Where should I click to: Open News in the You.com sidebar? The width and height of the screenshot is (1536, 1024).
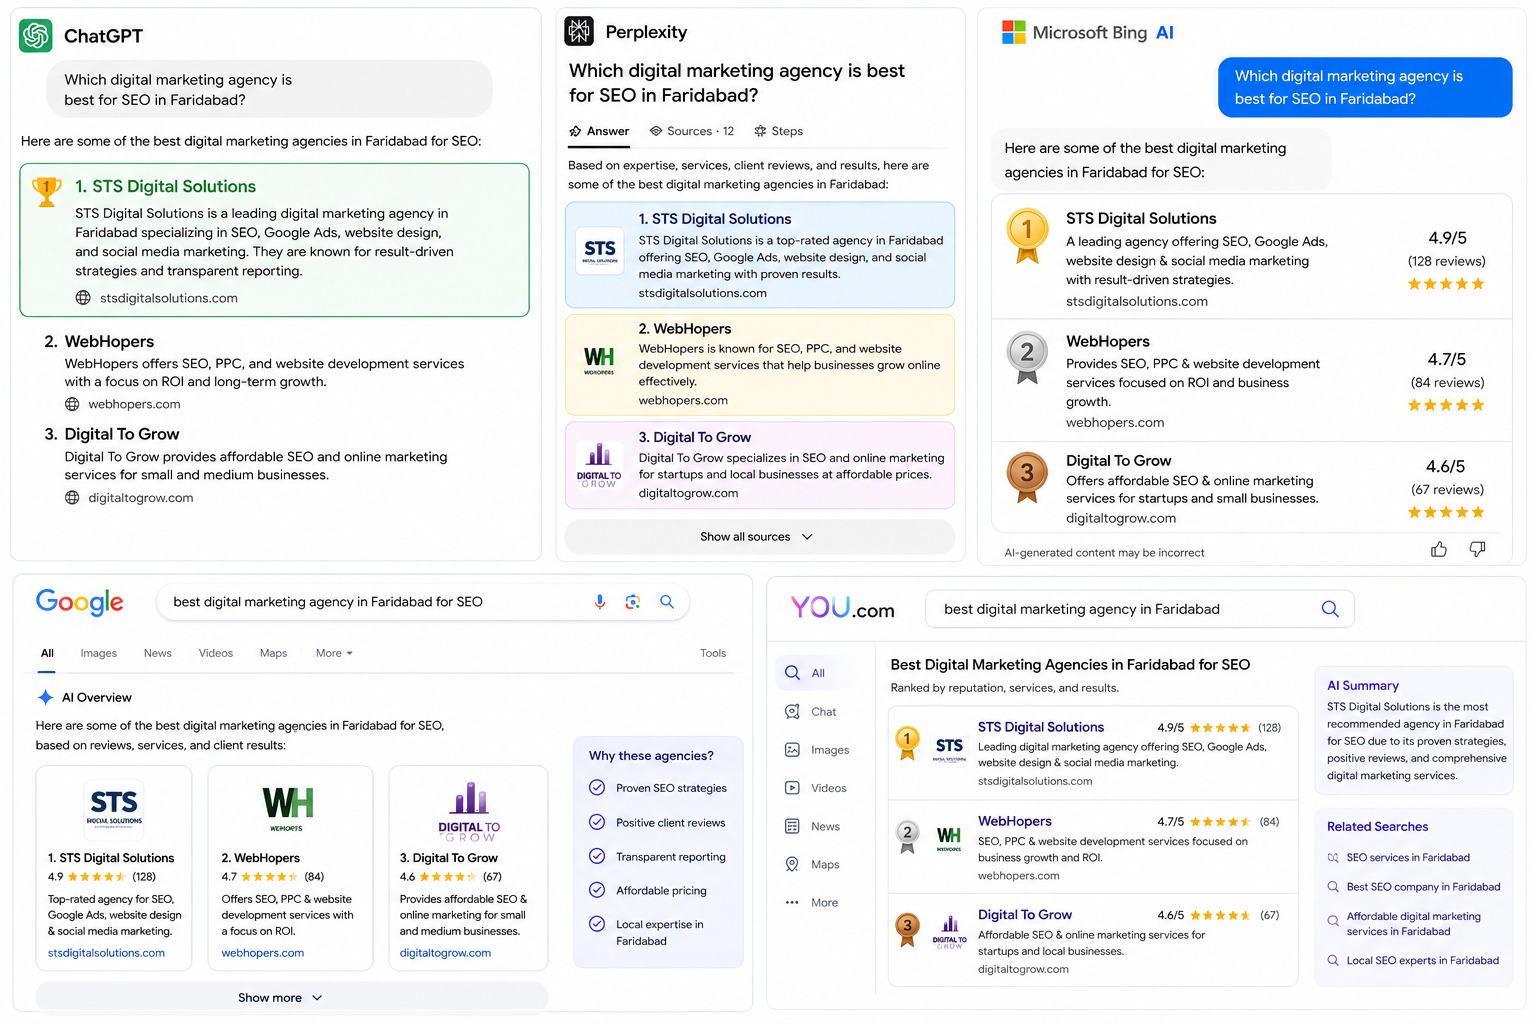(x=812, y=826)
